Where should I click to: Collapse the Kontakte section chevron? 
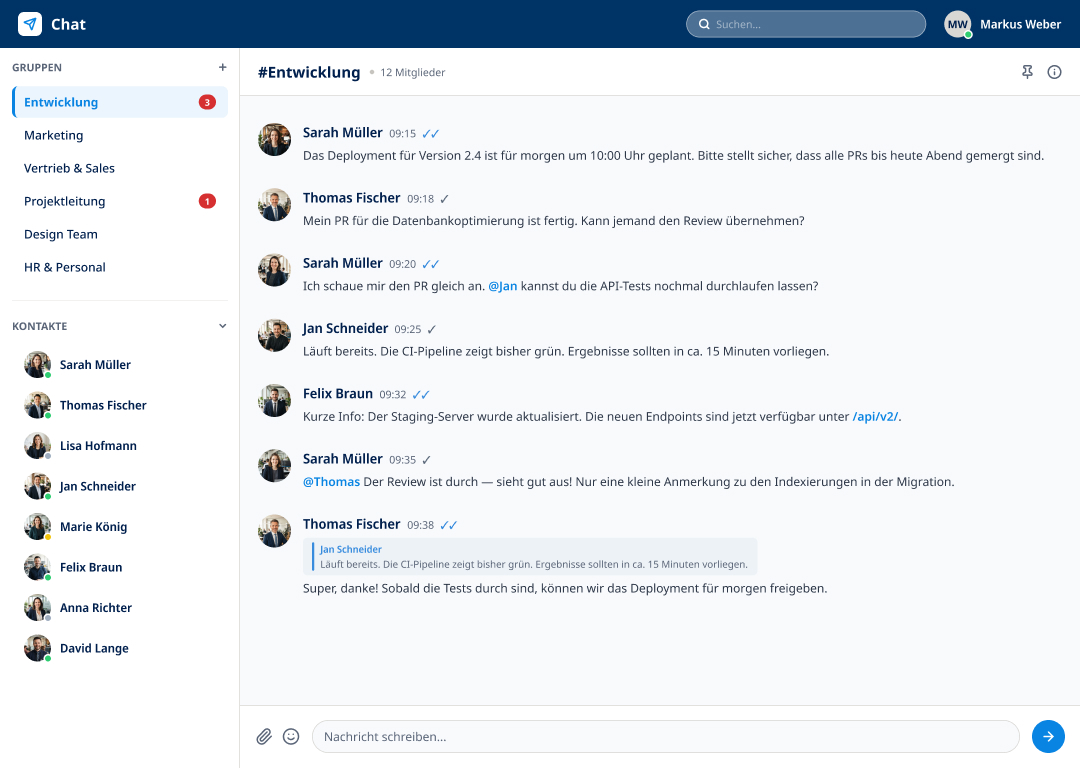222,326
